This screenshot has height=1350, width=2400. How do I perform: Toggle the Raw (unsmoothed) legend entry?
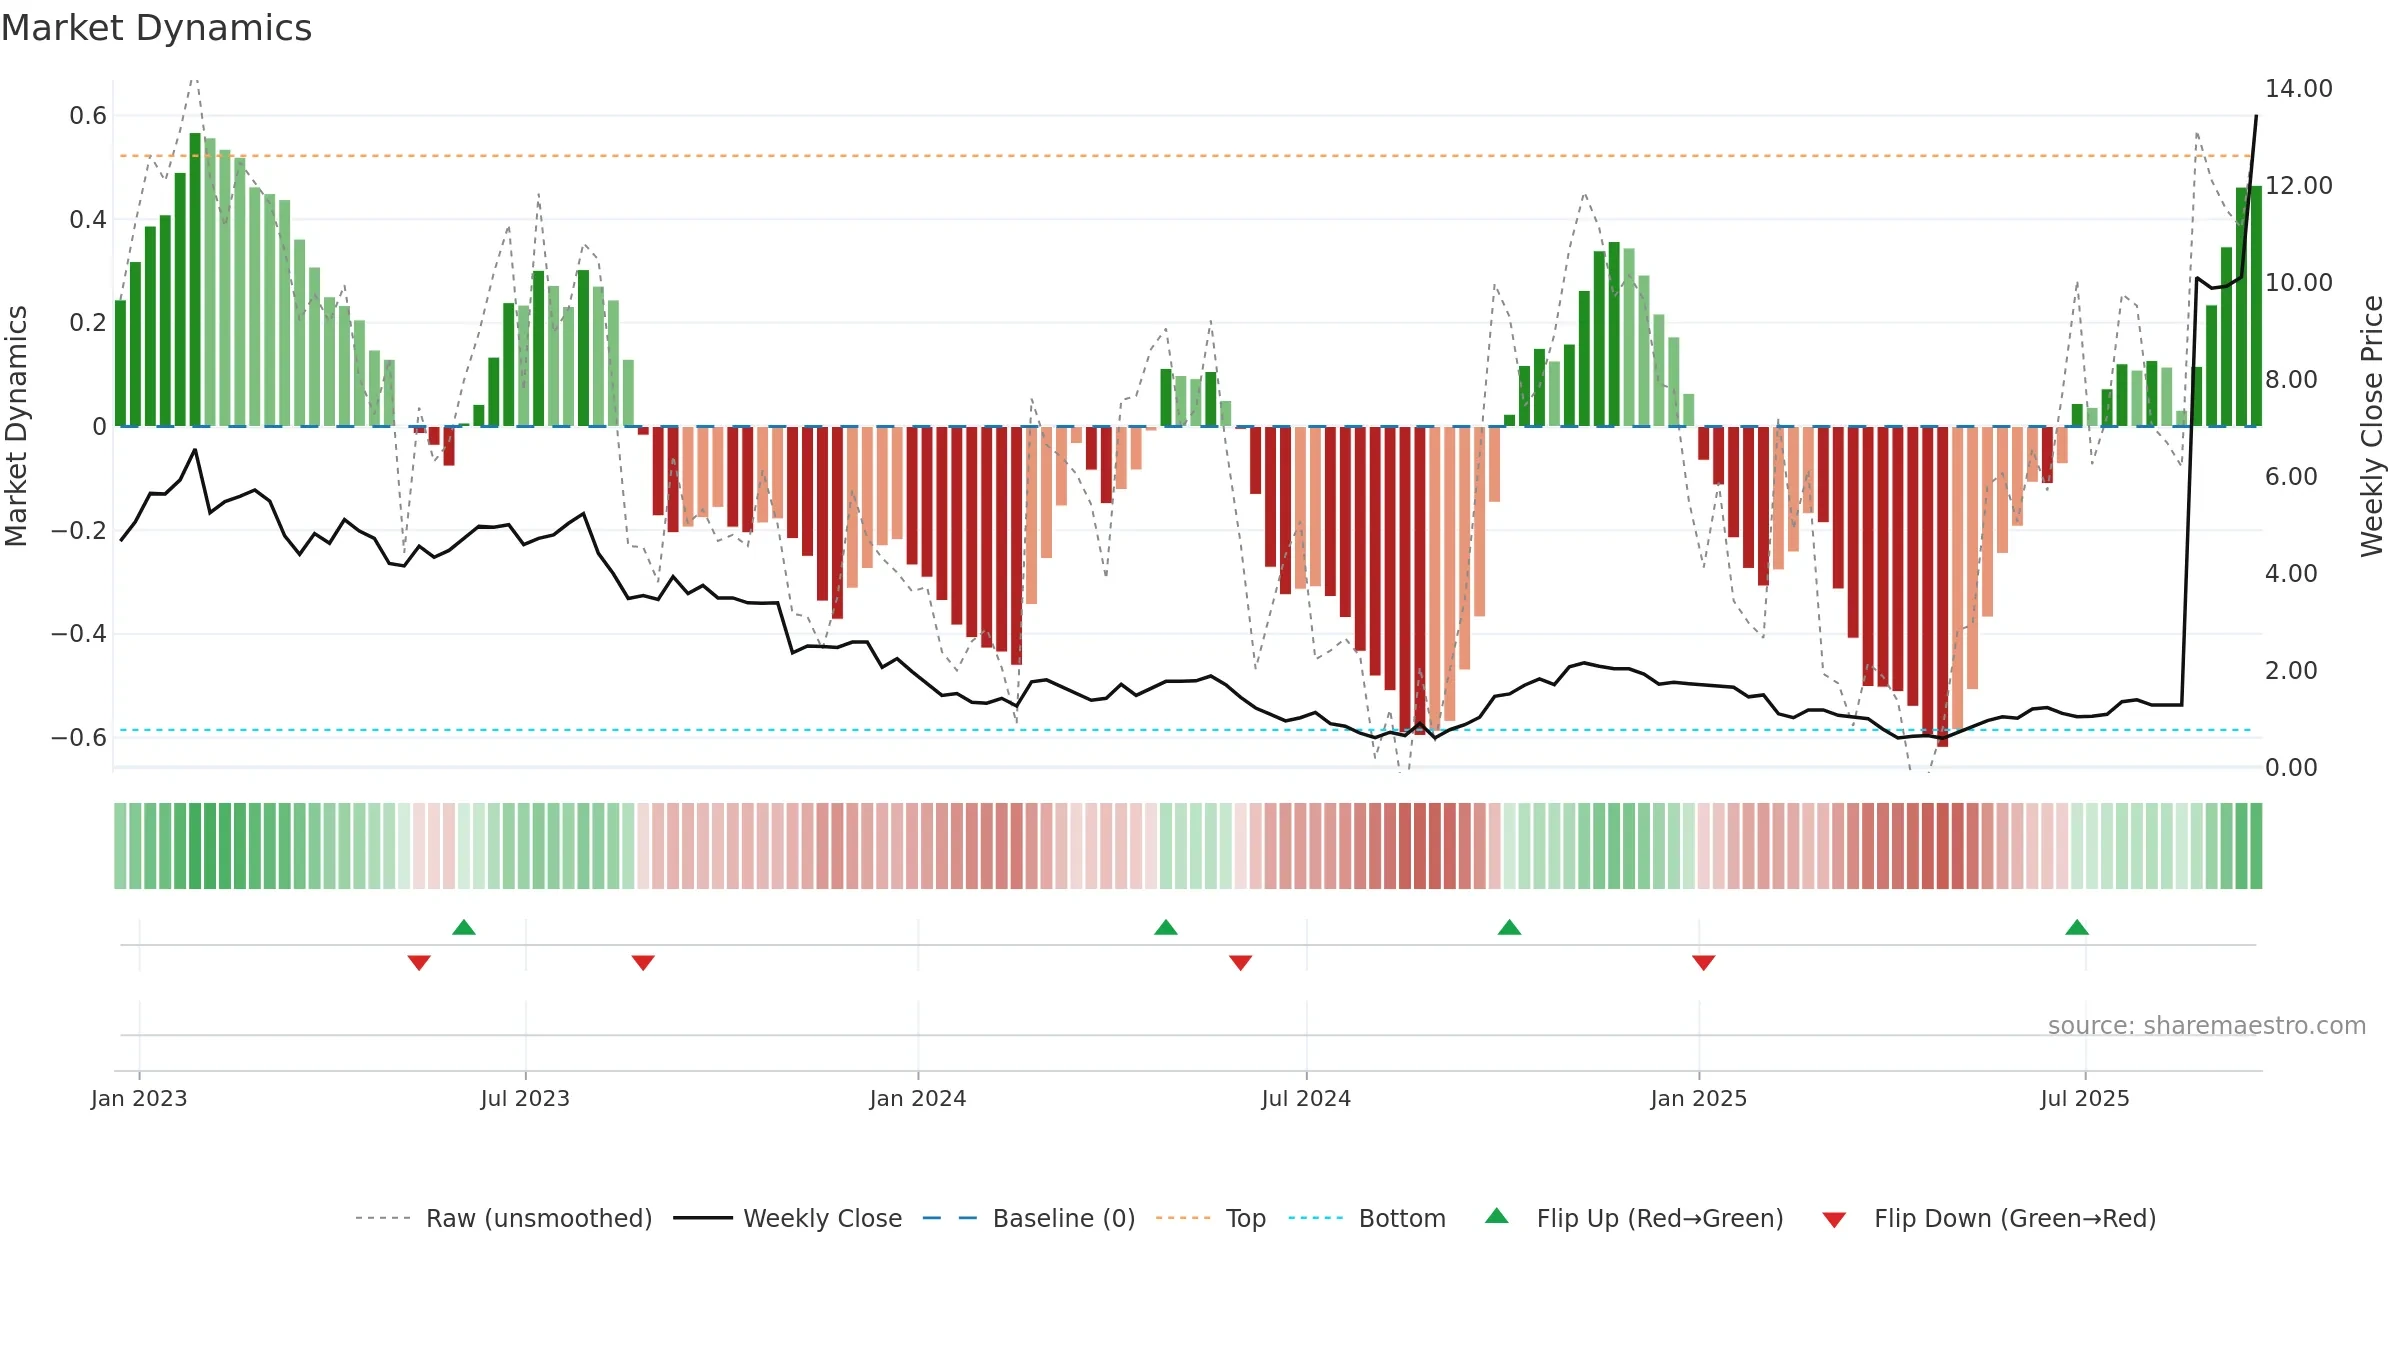[503, 1218]
